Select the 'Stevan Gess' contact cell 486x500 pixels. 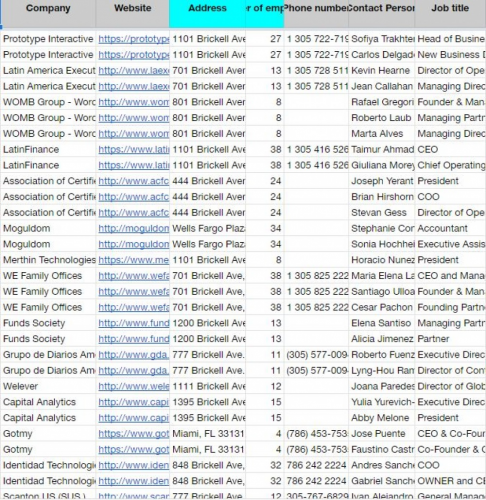[382, 213]
